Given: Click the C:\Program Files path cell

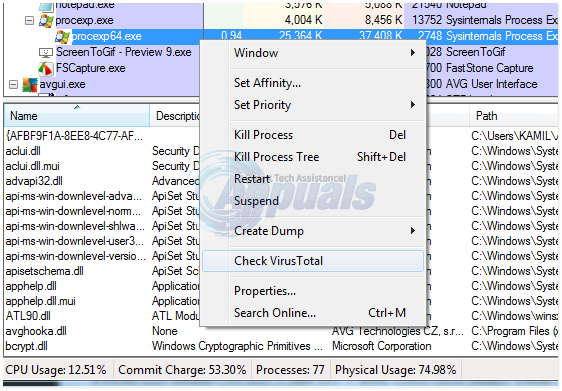Looking at the screenshot, I should [x=515, y=332].
